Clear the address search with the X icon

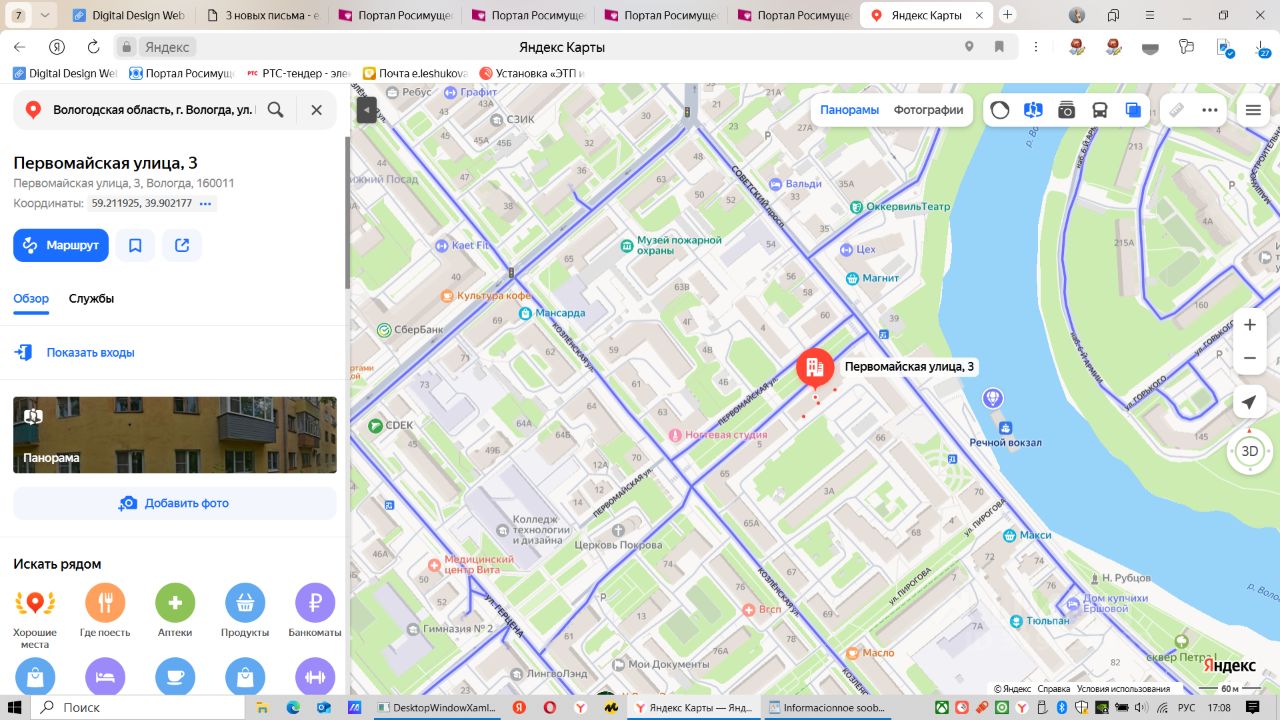316,110
